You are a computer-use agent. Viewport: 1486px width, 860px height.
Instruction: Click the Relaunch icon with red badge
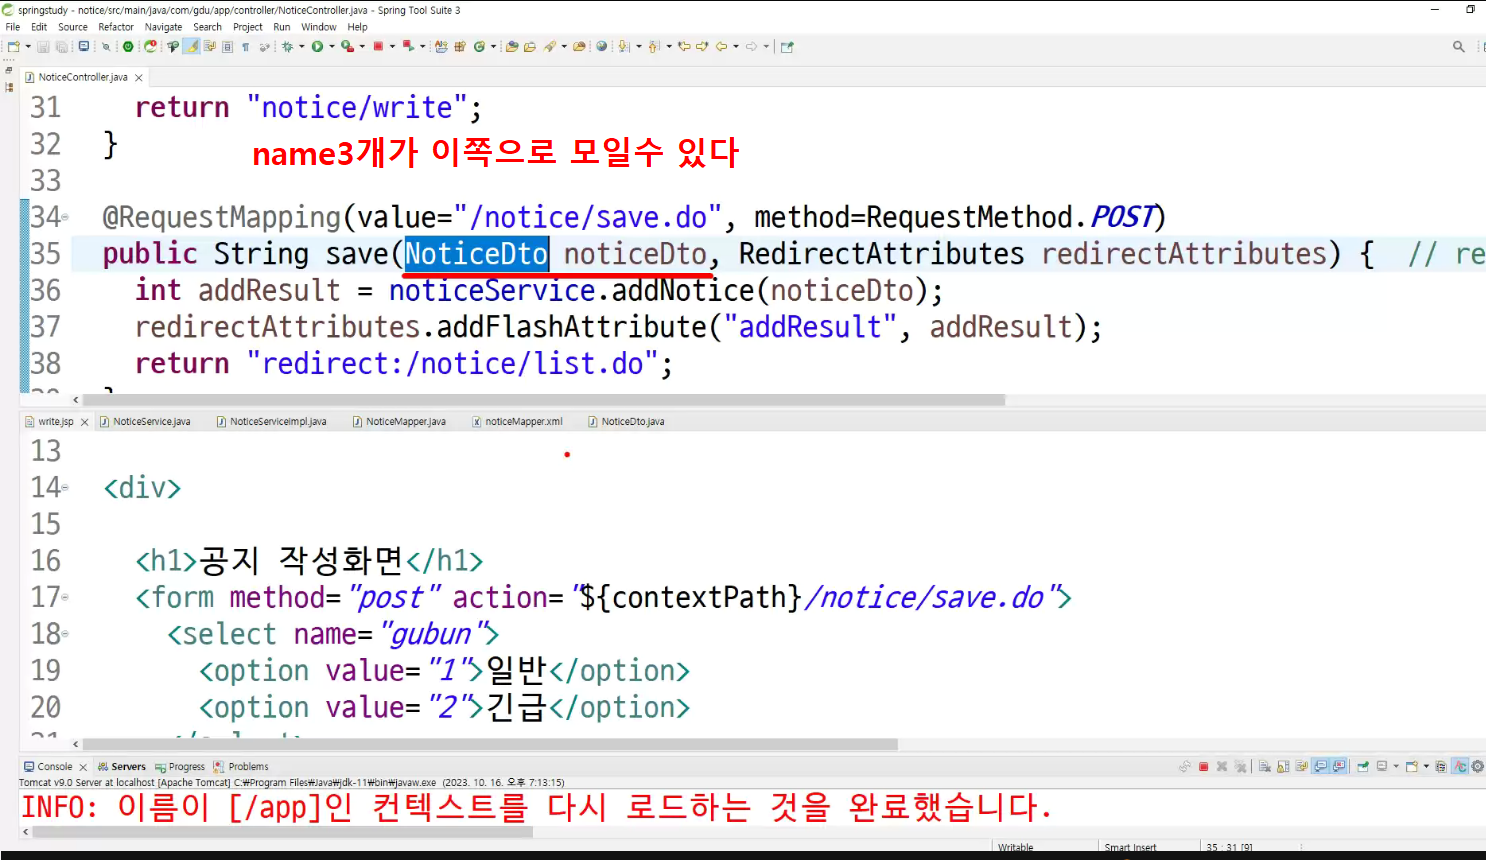[150, 46]
